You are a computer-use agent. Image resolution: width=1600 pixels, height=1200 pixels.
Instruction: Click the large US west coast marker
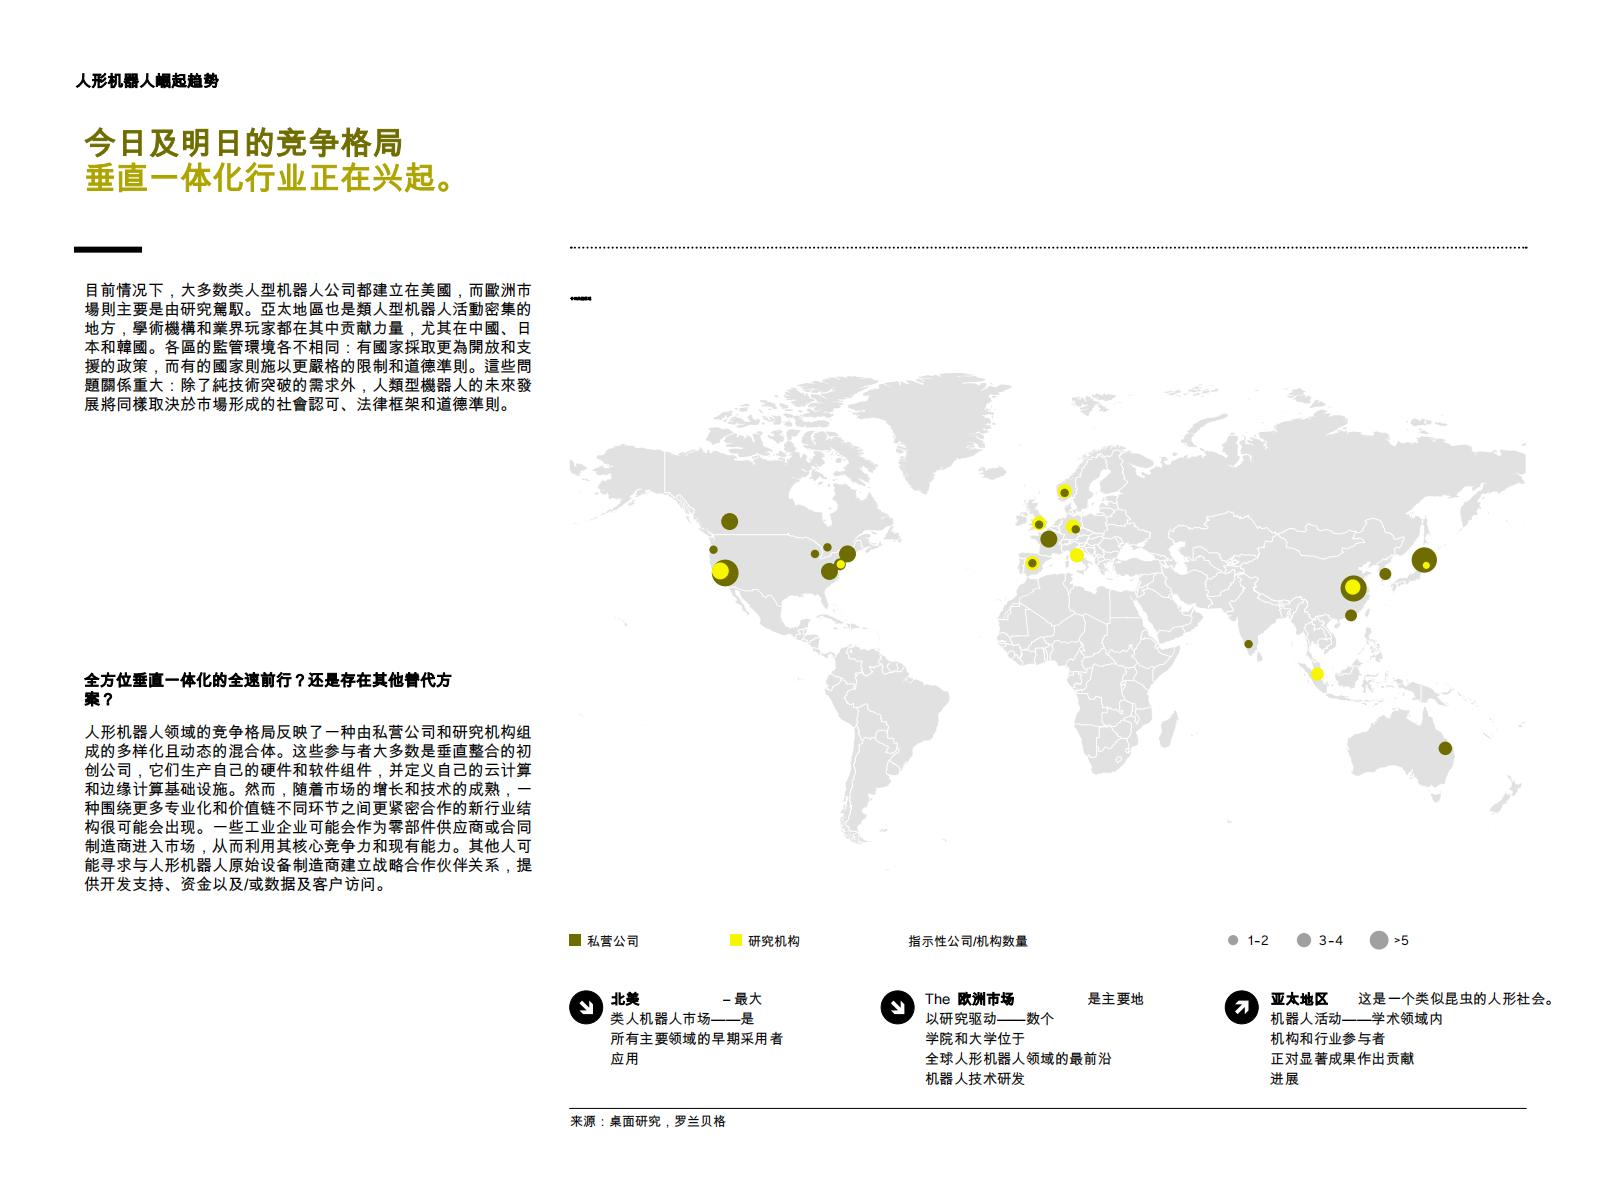[x=725, y=572]
